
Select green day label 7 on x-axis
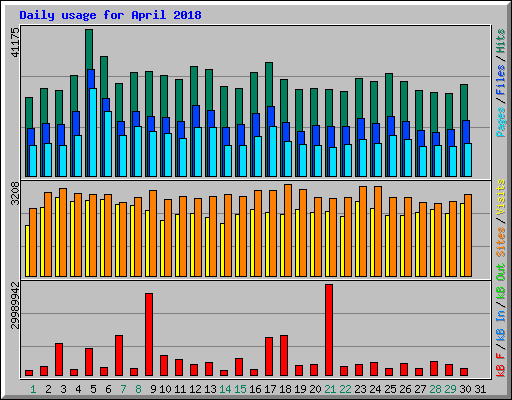pos(123,389)
